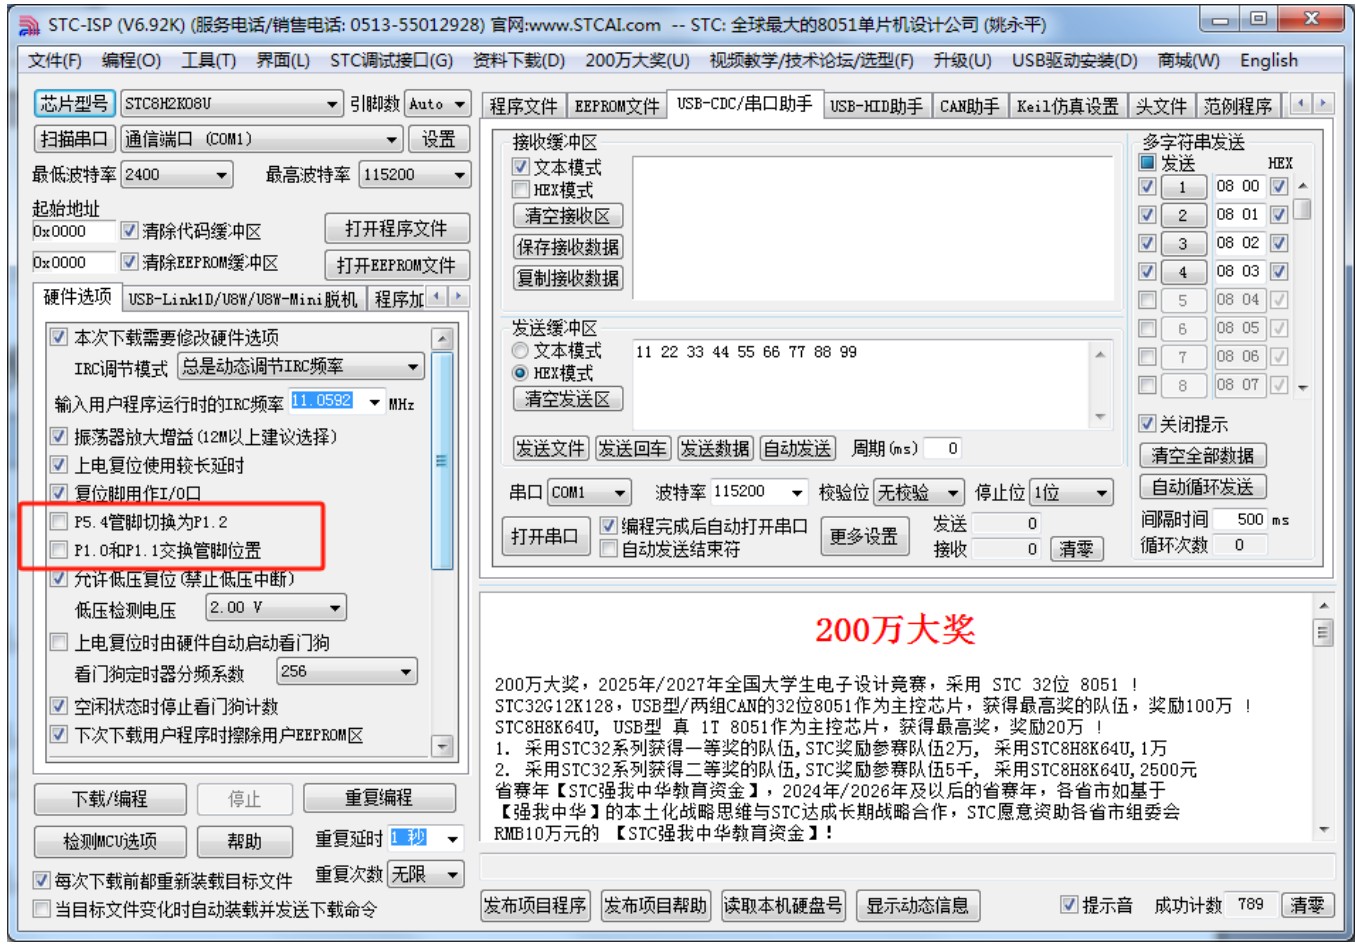Open 看门狗定时器分频系数 256 dropdown

point(406,672)
